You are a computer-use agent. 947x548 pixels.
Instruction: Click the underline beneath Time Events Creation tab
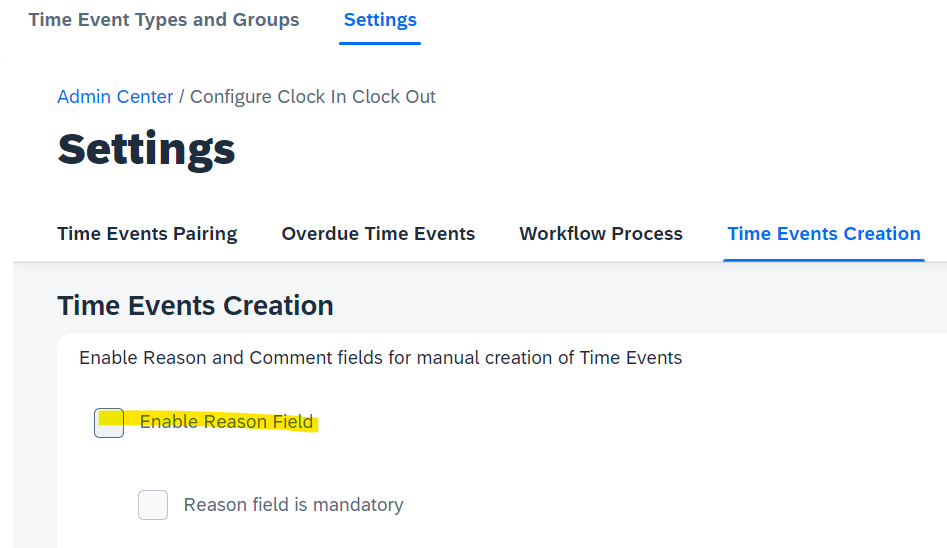(x=824, y=260)
